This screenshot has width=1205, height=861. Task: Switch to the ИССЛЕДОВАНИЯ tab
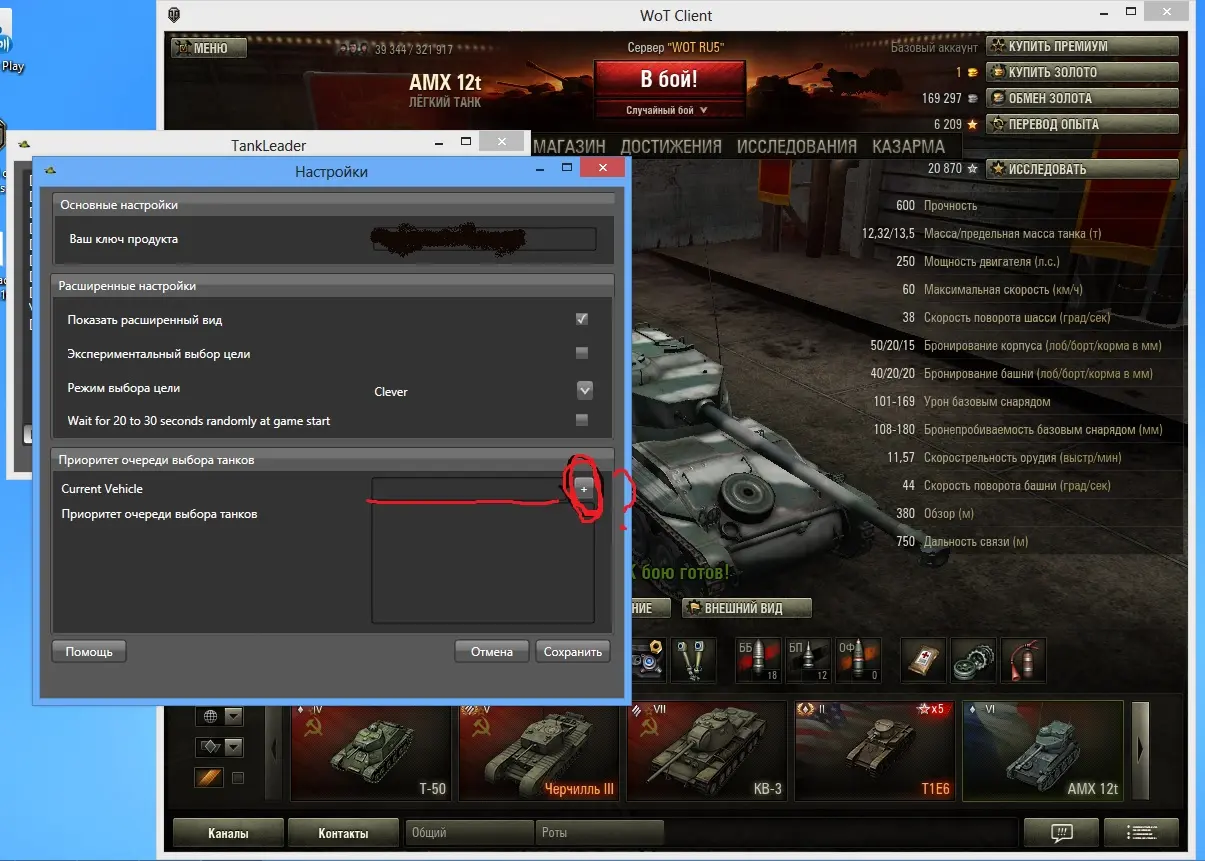[x=797, y=146]
